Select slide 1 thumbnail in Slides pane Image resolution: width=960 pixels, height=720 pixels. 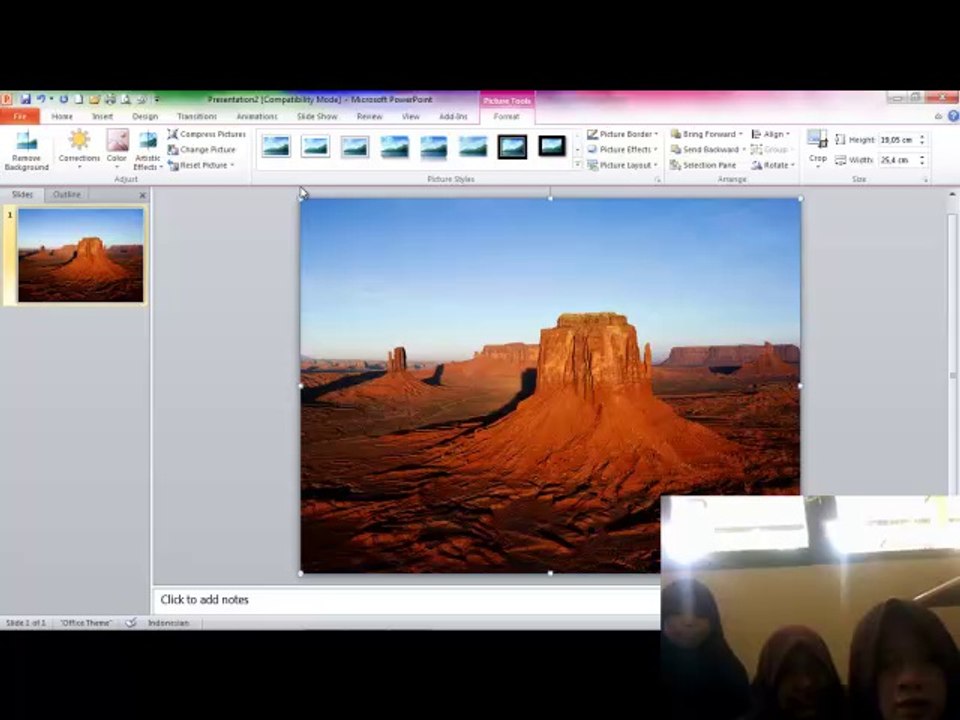80,255
